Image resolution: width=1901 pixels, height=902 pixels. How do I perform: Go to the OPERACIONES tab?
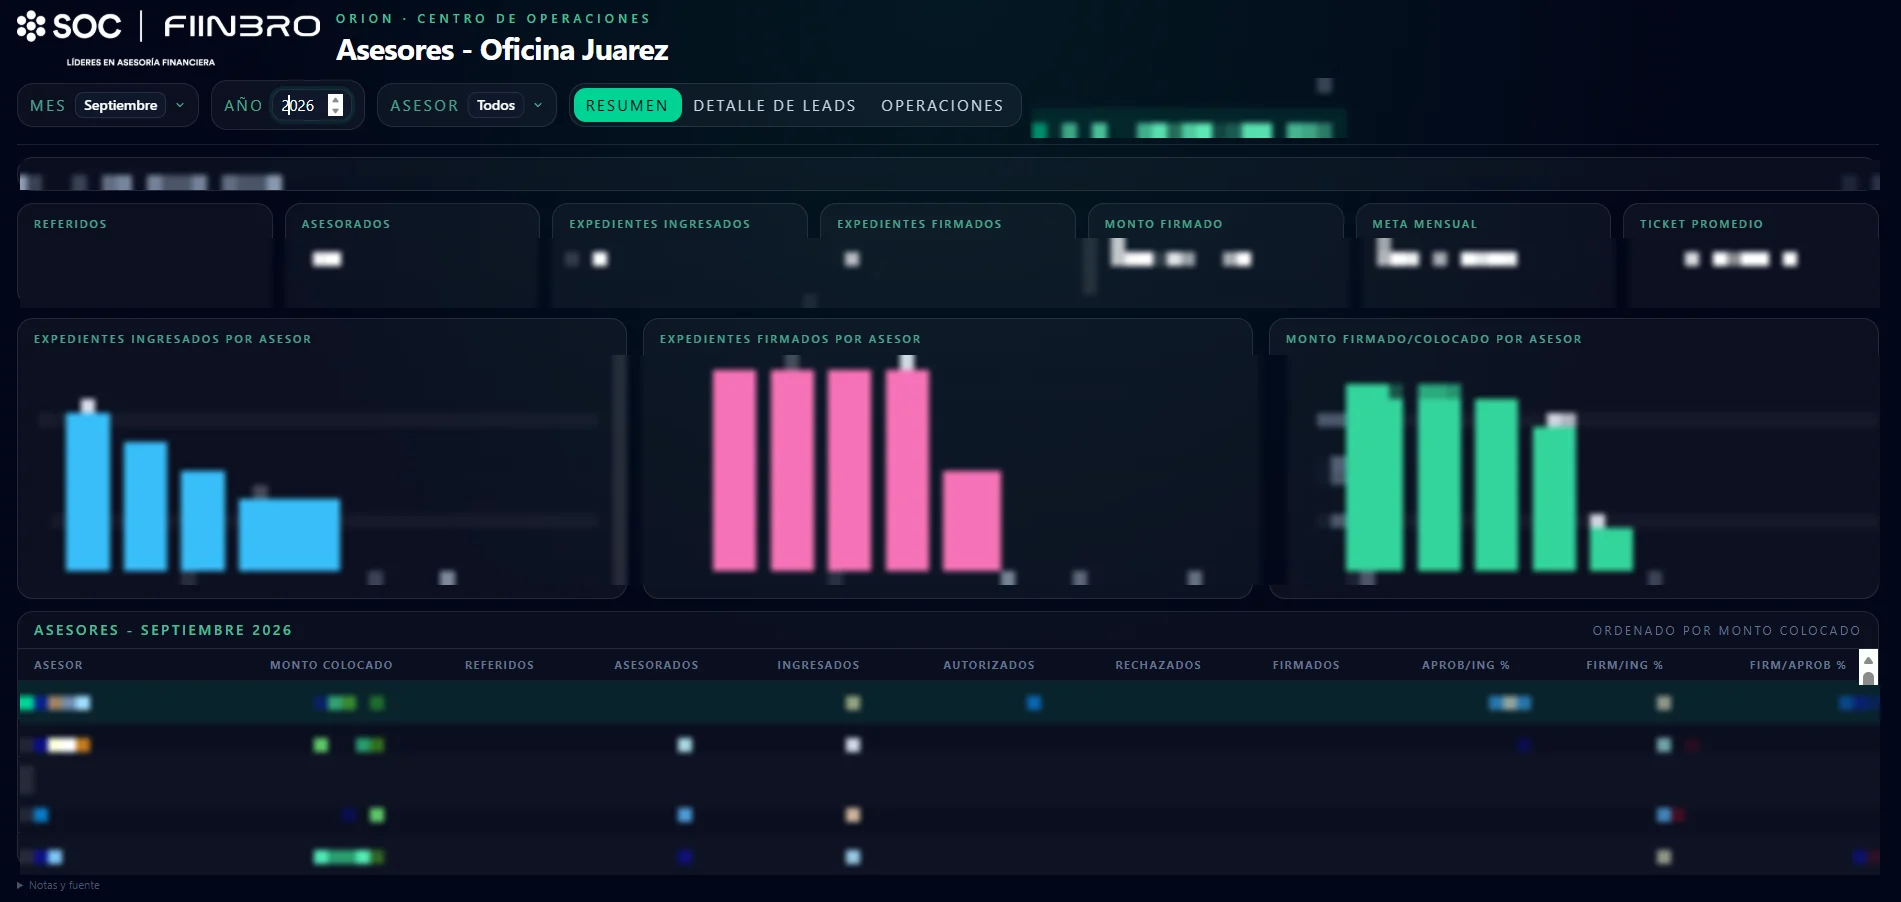pyautogui.click(x=942, y=105)
